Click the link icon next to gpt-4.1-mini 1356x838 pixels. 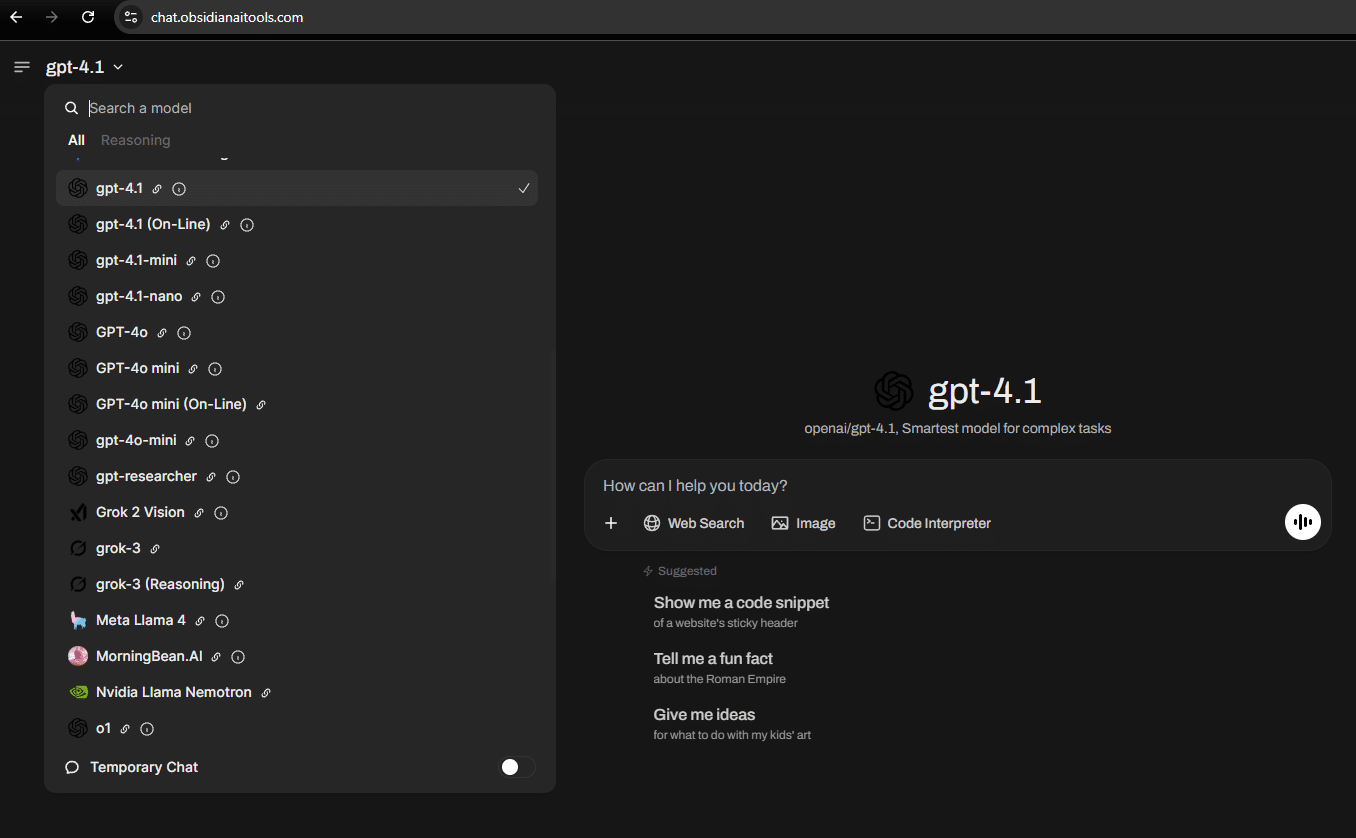tap(191, 261)
